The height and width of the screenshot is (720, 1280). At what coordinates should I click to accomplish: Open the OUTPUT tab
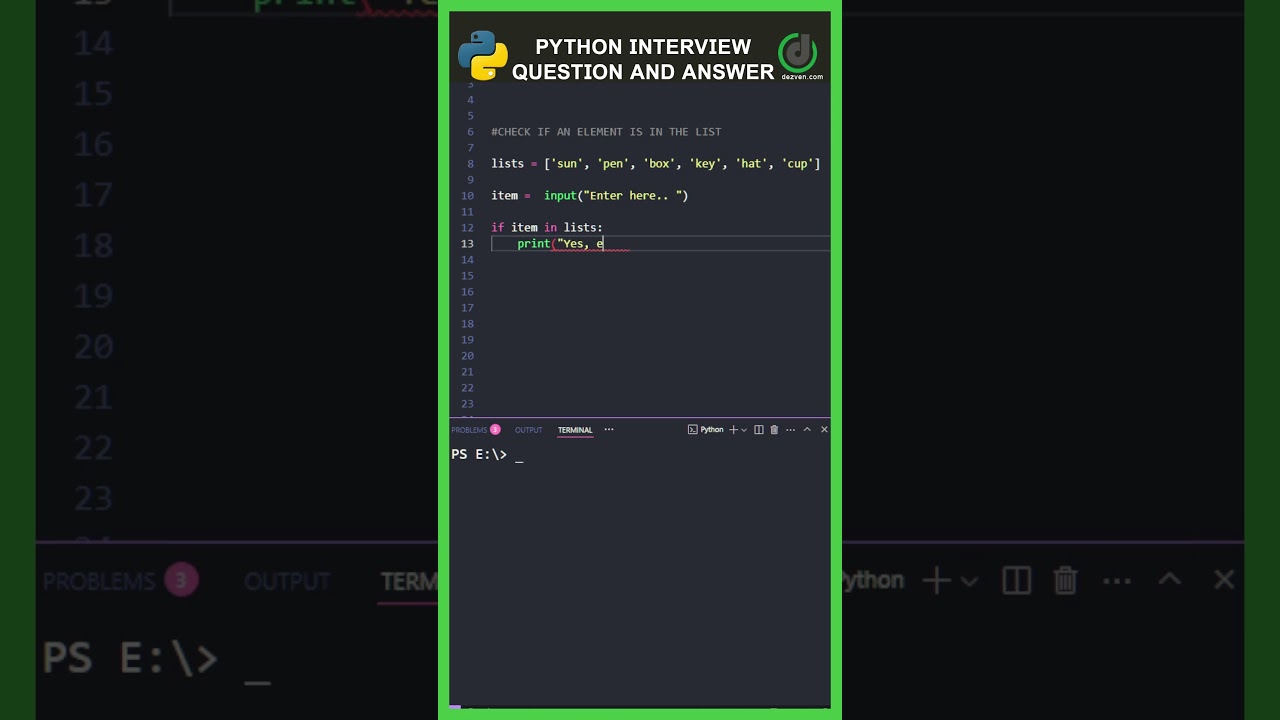pos(528,430)
